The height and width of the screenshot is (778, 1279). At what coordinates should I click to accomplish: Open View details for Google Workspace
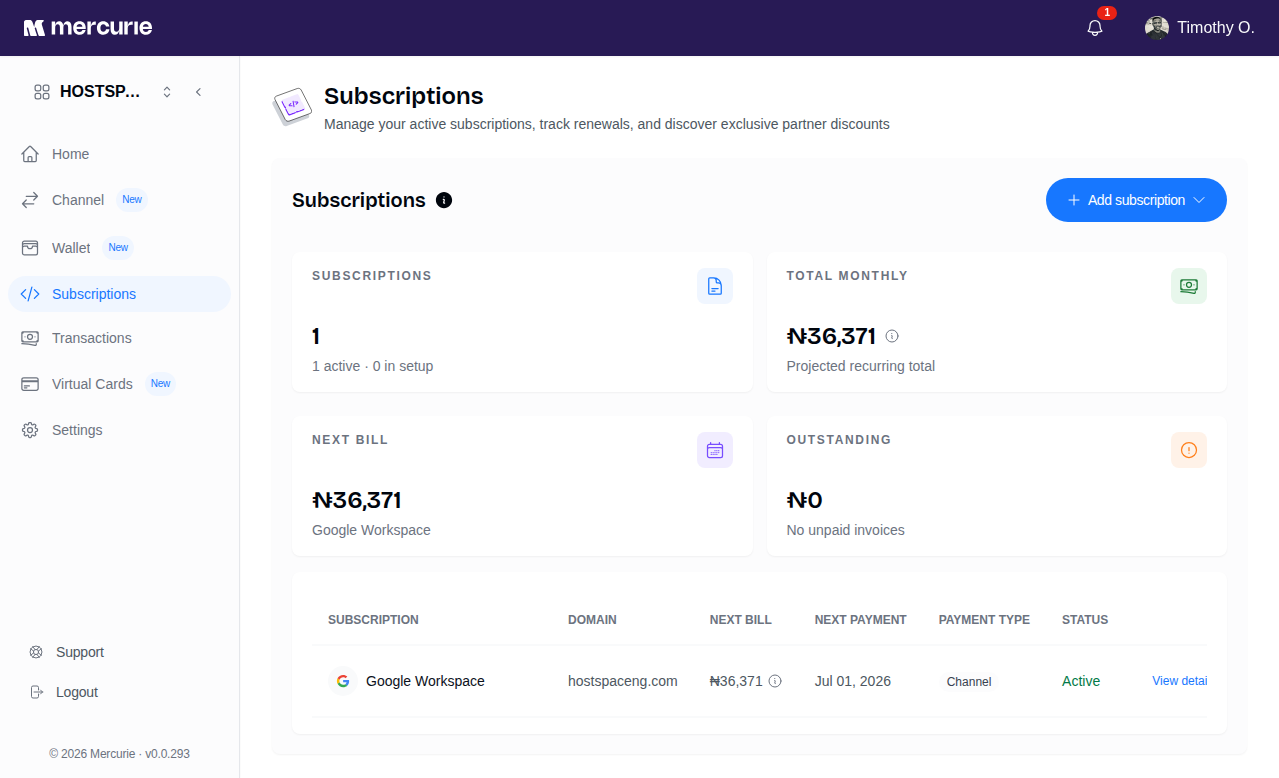pyautogui.click(x=1180, y=681)
